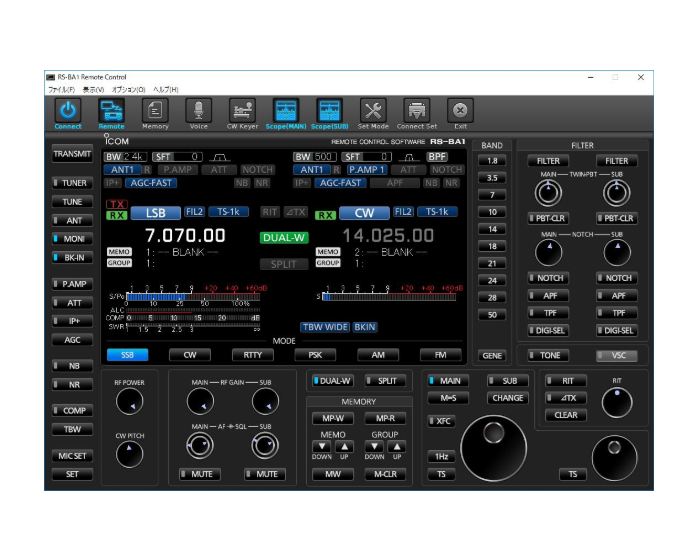Click the main frequency 7.070.00 display

[185, 235]
